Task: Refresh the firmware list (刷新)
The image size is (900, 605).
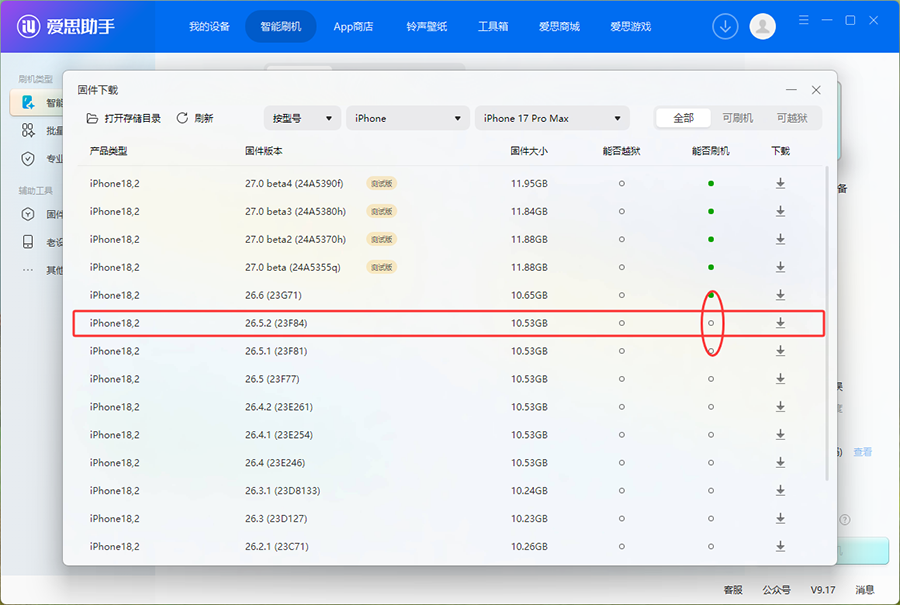Action: pos(195,118)
